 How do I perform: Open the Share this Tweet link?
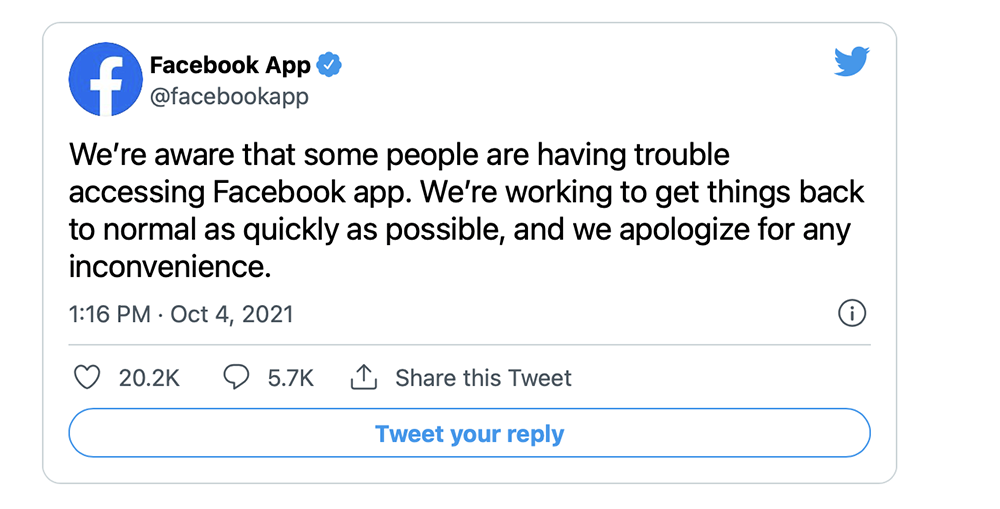(483, 378)
